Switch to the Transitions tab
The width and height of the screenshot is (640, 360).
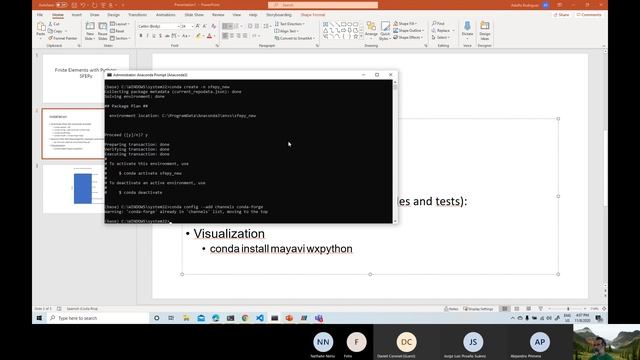pos(137,15)
